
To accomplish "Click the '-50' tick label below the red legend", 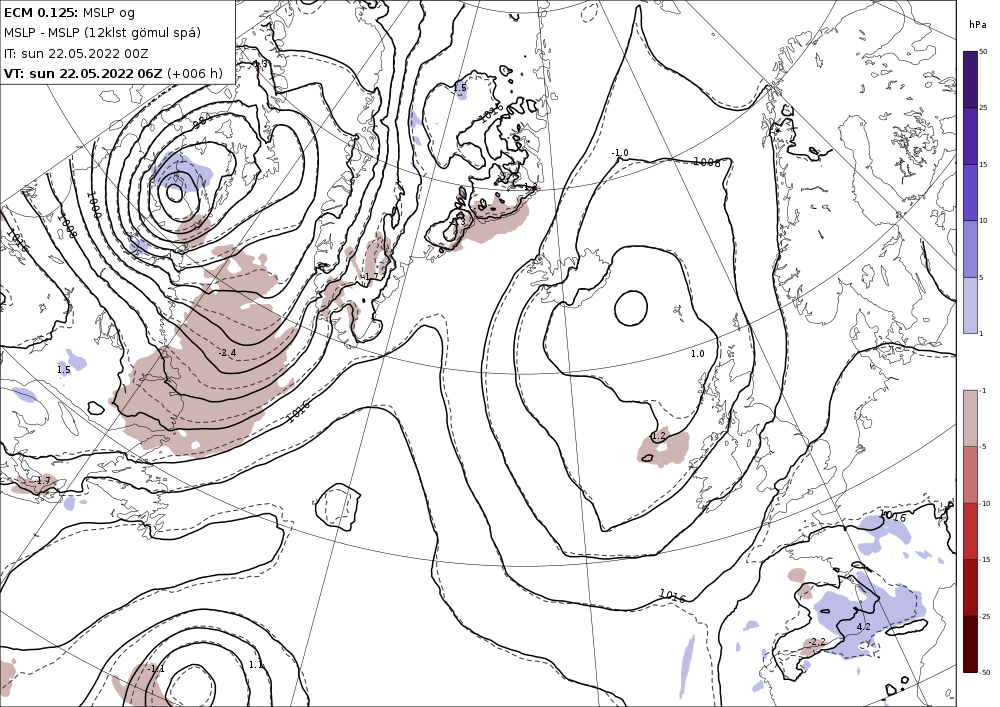I will tap(985, 672).
